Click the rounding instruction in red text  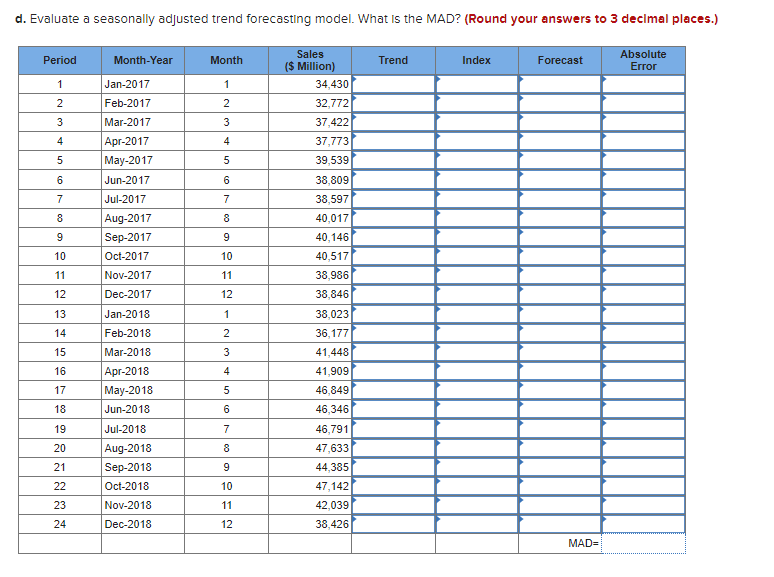pyautogui.click(x=591, y=19)
